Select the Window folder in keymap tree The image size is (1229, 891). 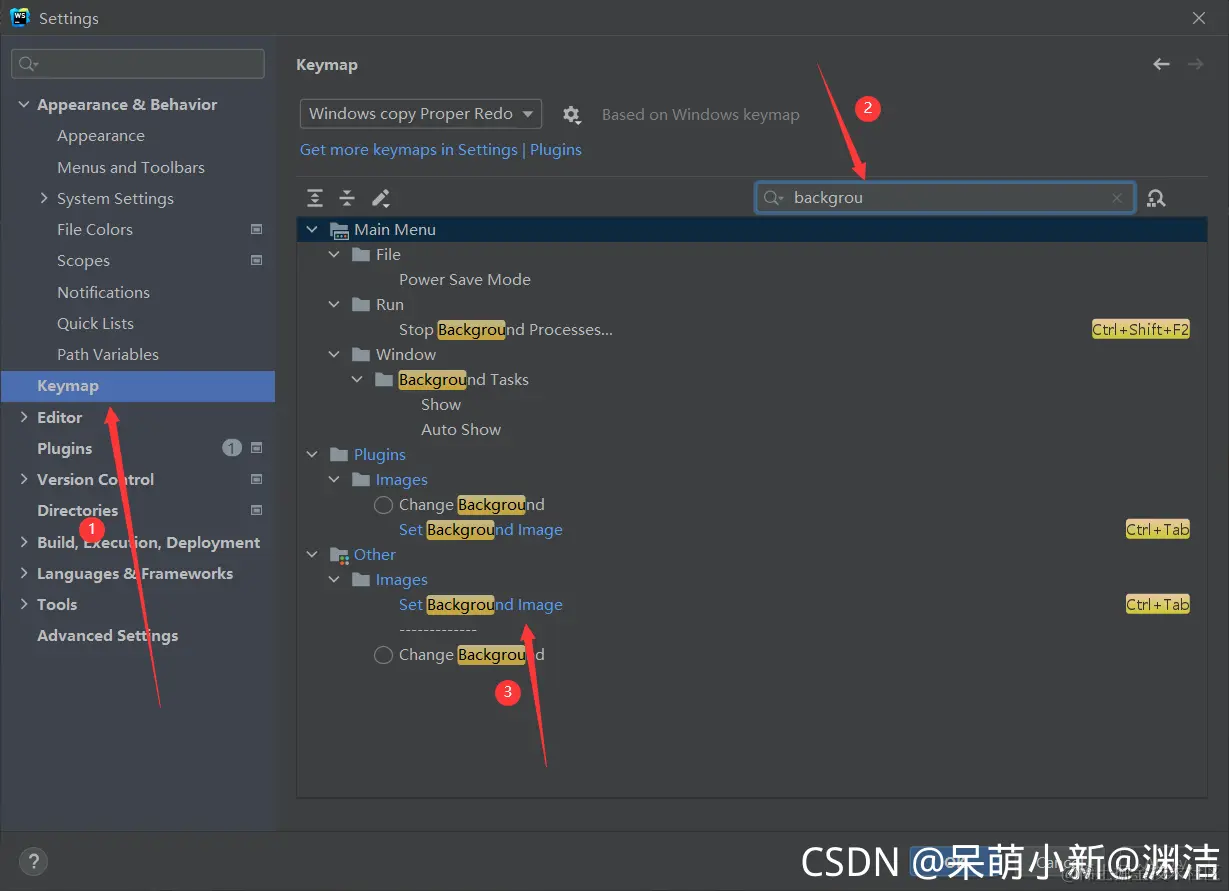click(x=406, y=355)
